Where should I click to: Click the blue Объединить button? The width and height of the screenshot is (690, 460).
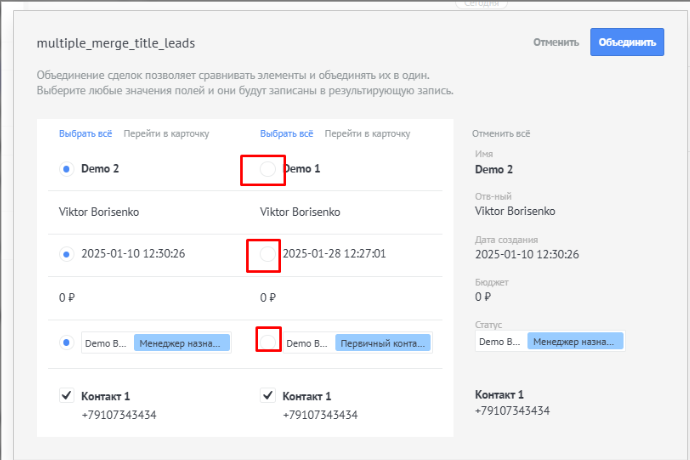click(x=627, y=42)
